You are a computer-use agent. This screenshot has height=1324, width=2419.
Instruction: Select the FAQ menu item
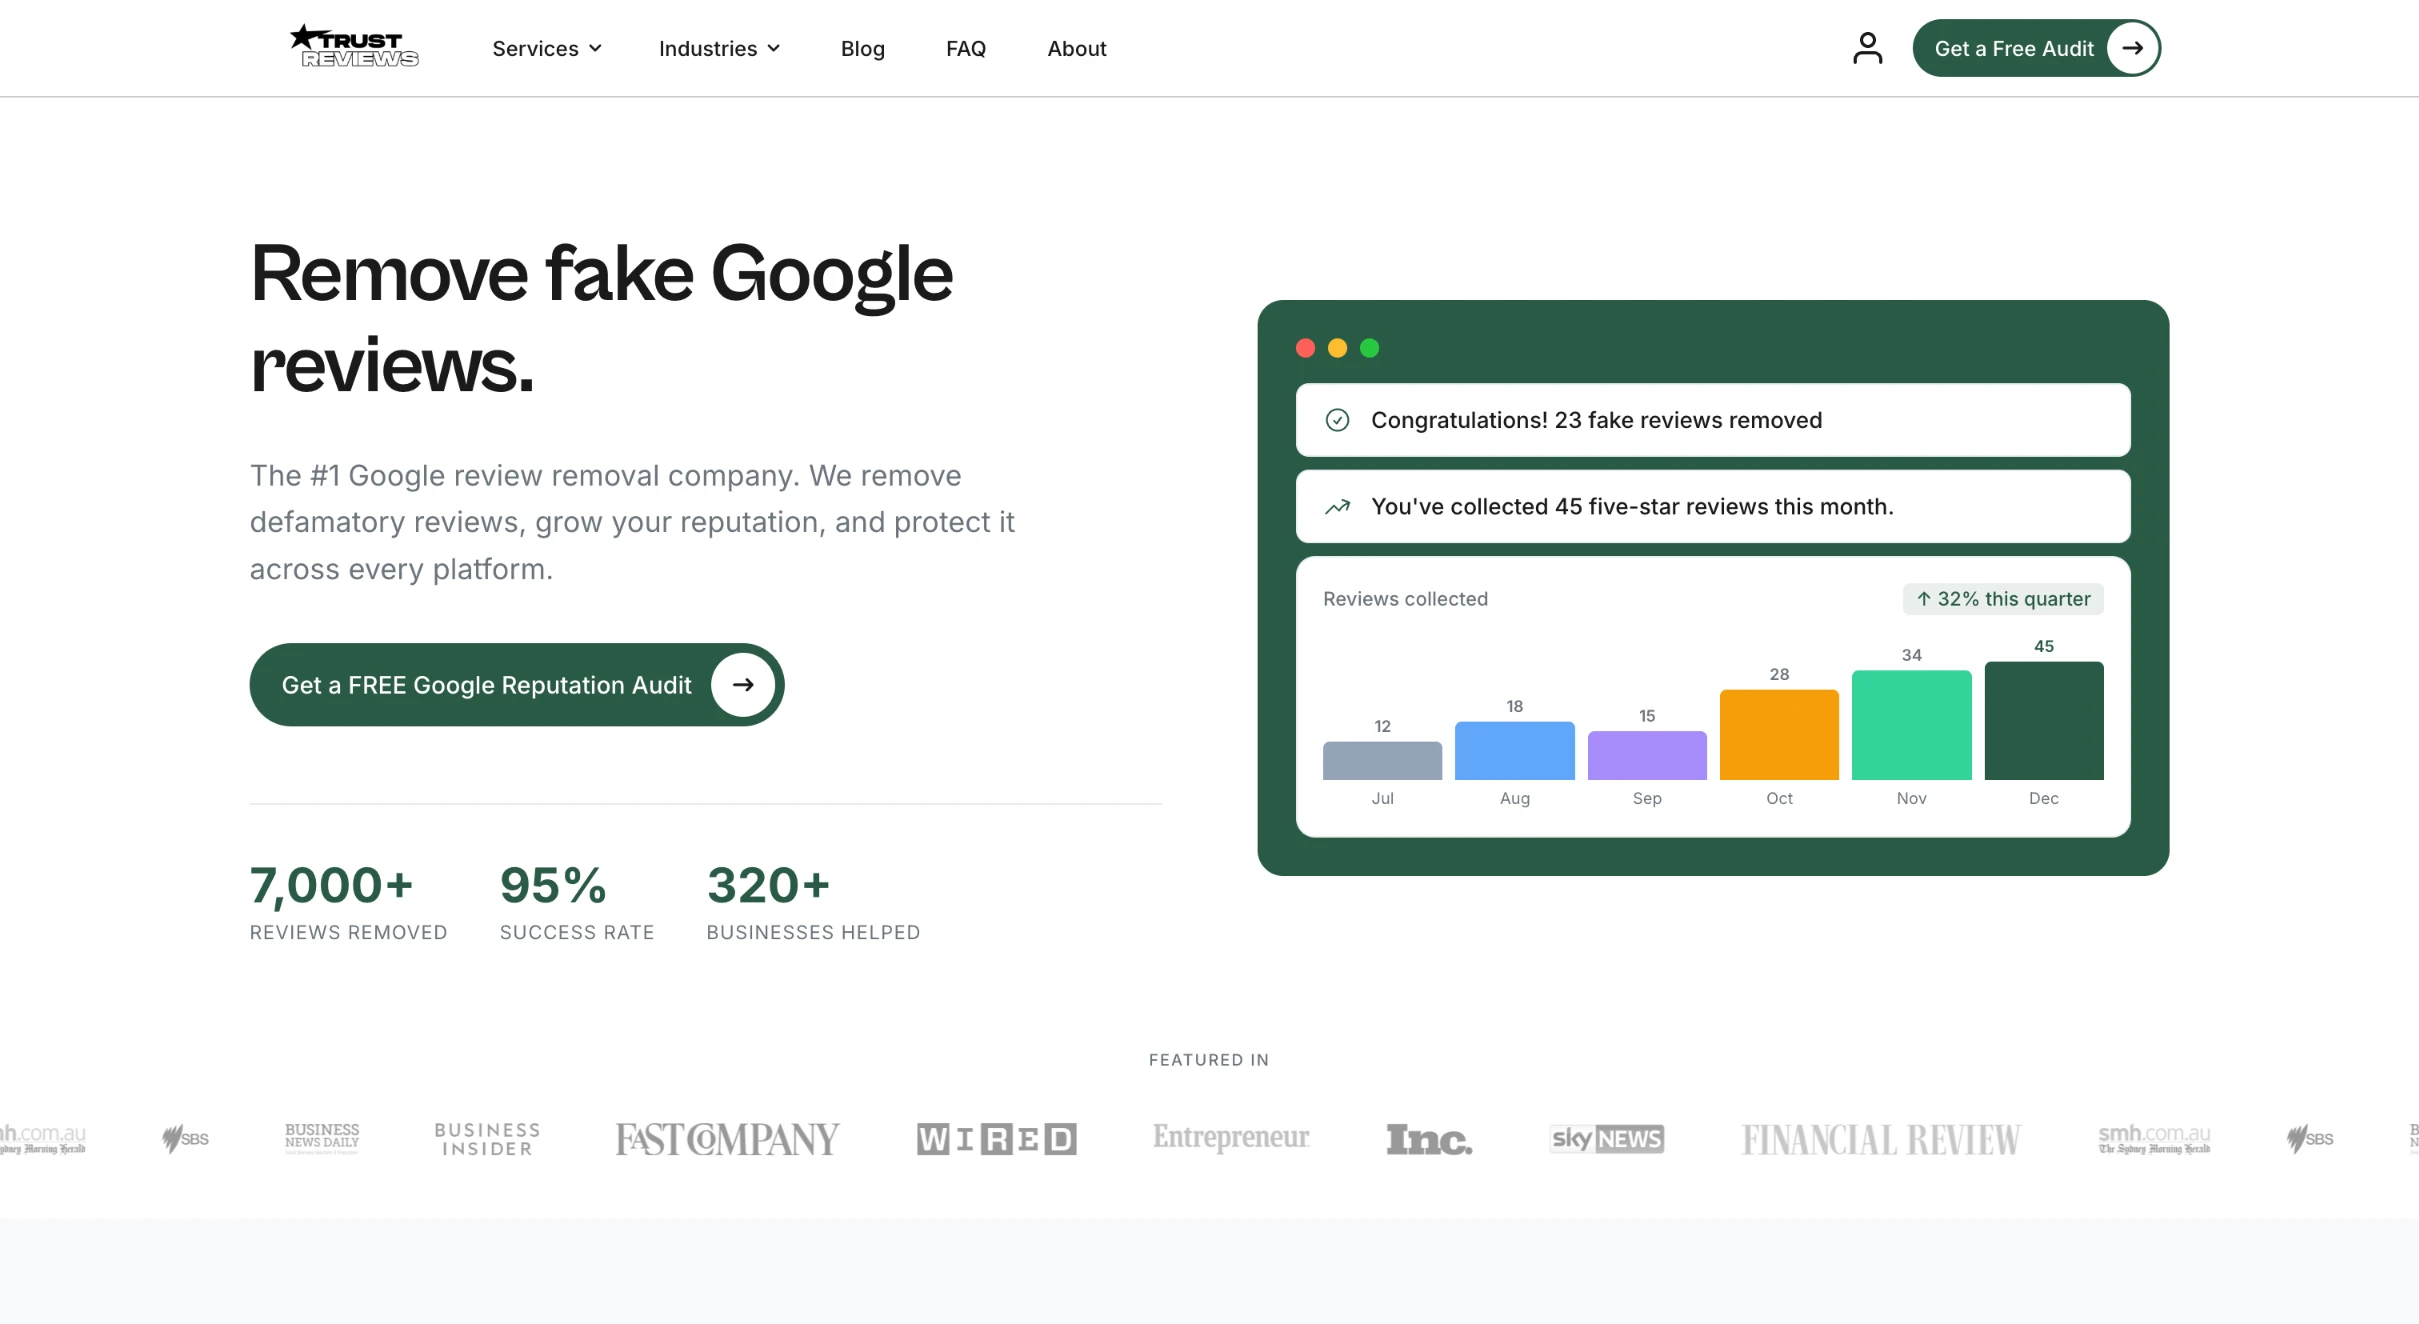click(965, 48)
